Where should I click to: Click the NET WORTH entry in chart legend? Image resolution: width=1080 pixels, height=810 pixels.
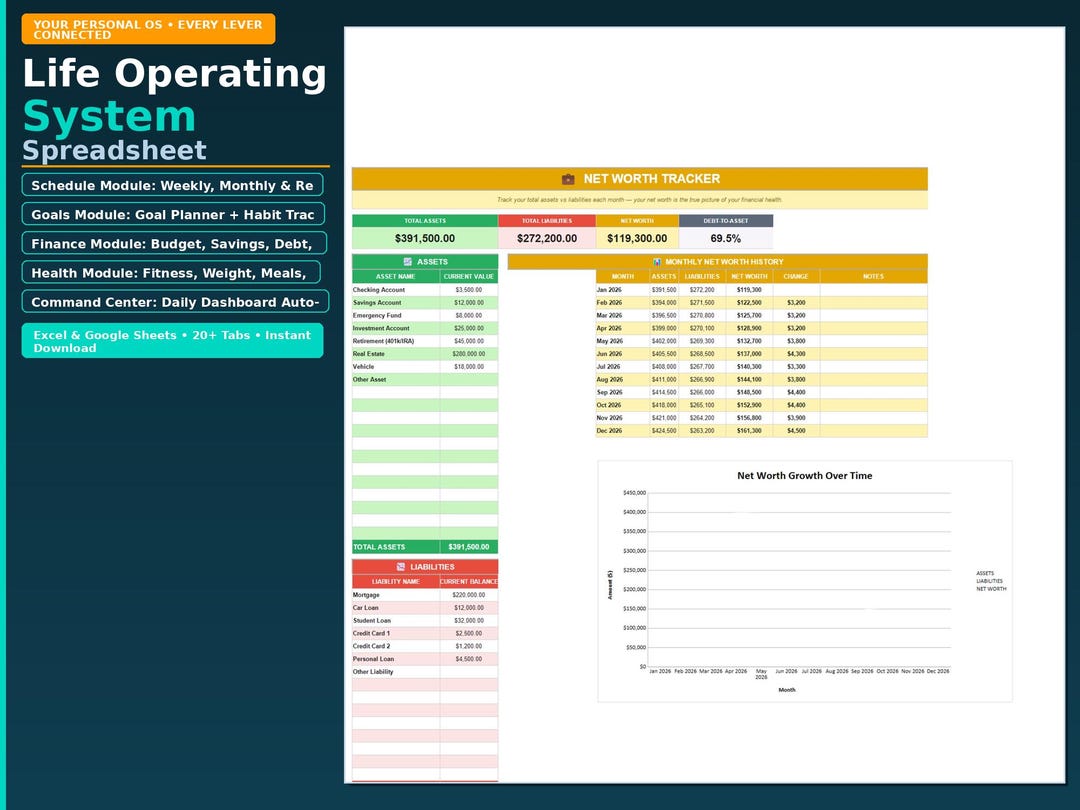point(991,589)
